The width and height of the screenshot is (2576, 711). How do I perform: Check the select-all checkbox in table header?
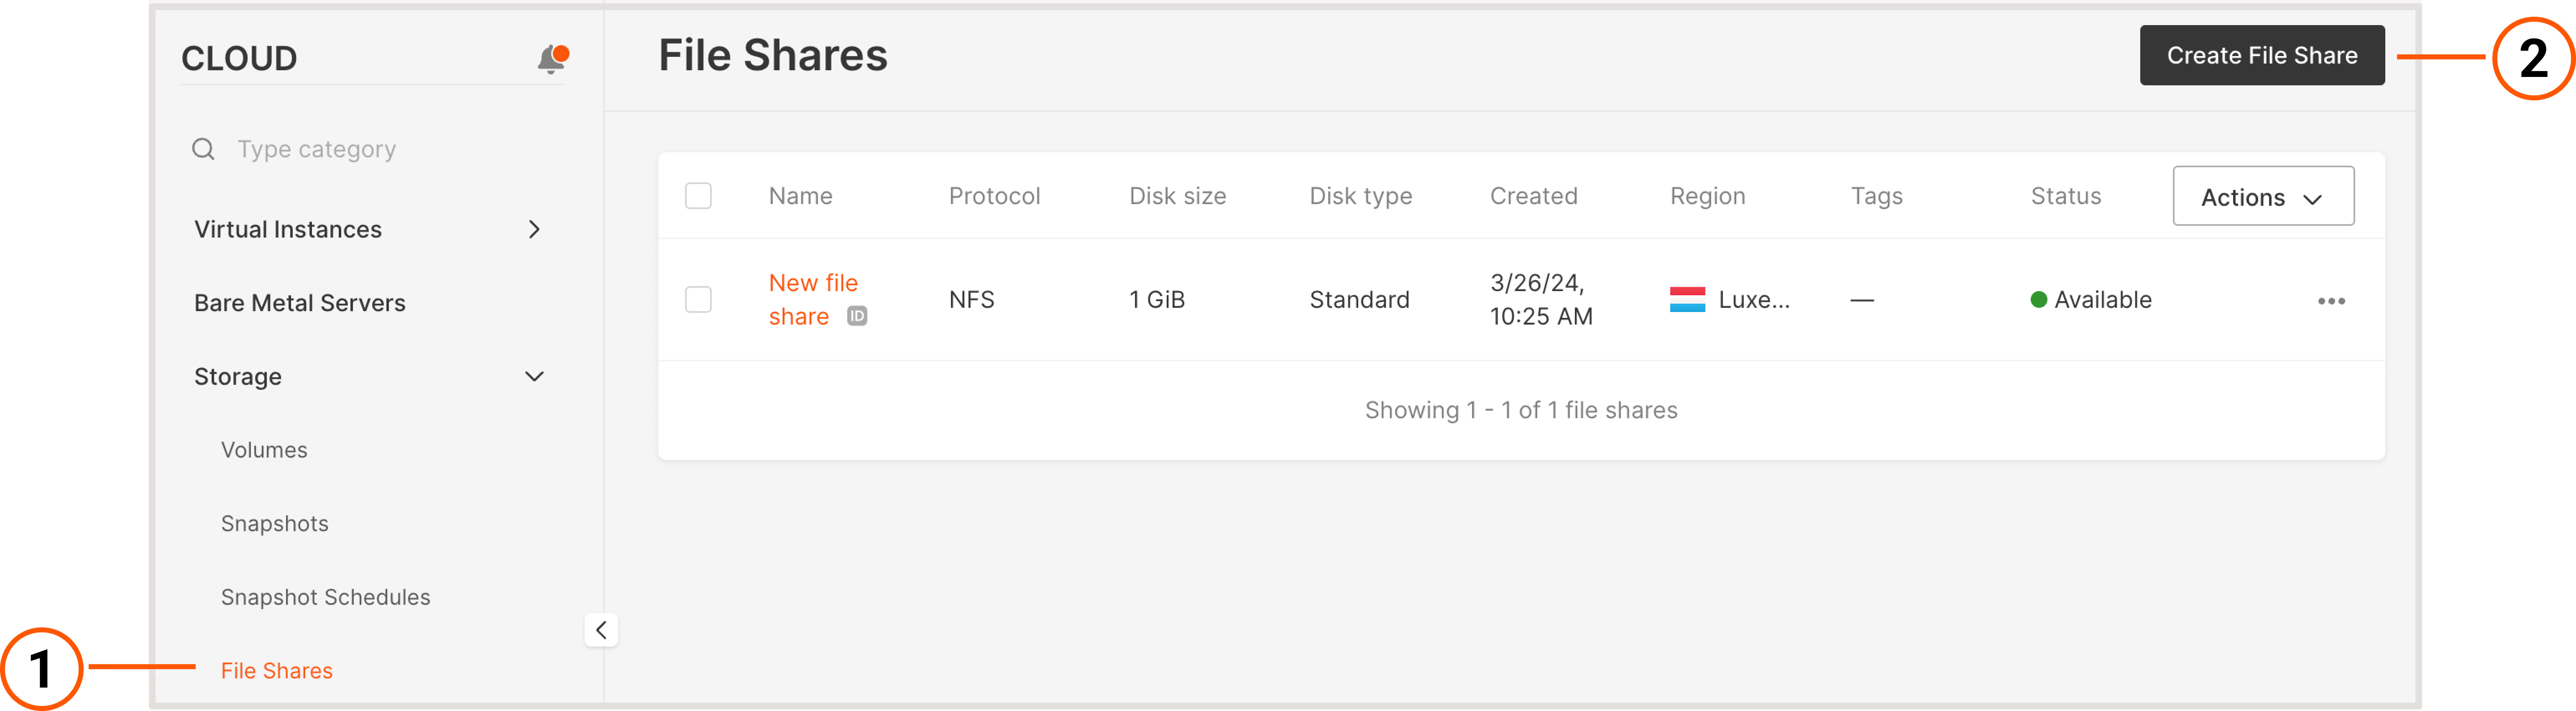point(698,195)
